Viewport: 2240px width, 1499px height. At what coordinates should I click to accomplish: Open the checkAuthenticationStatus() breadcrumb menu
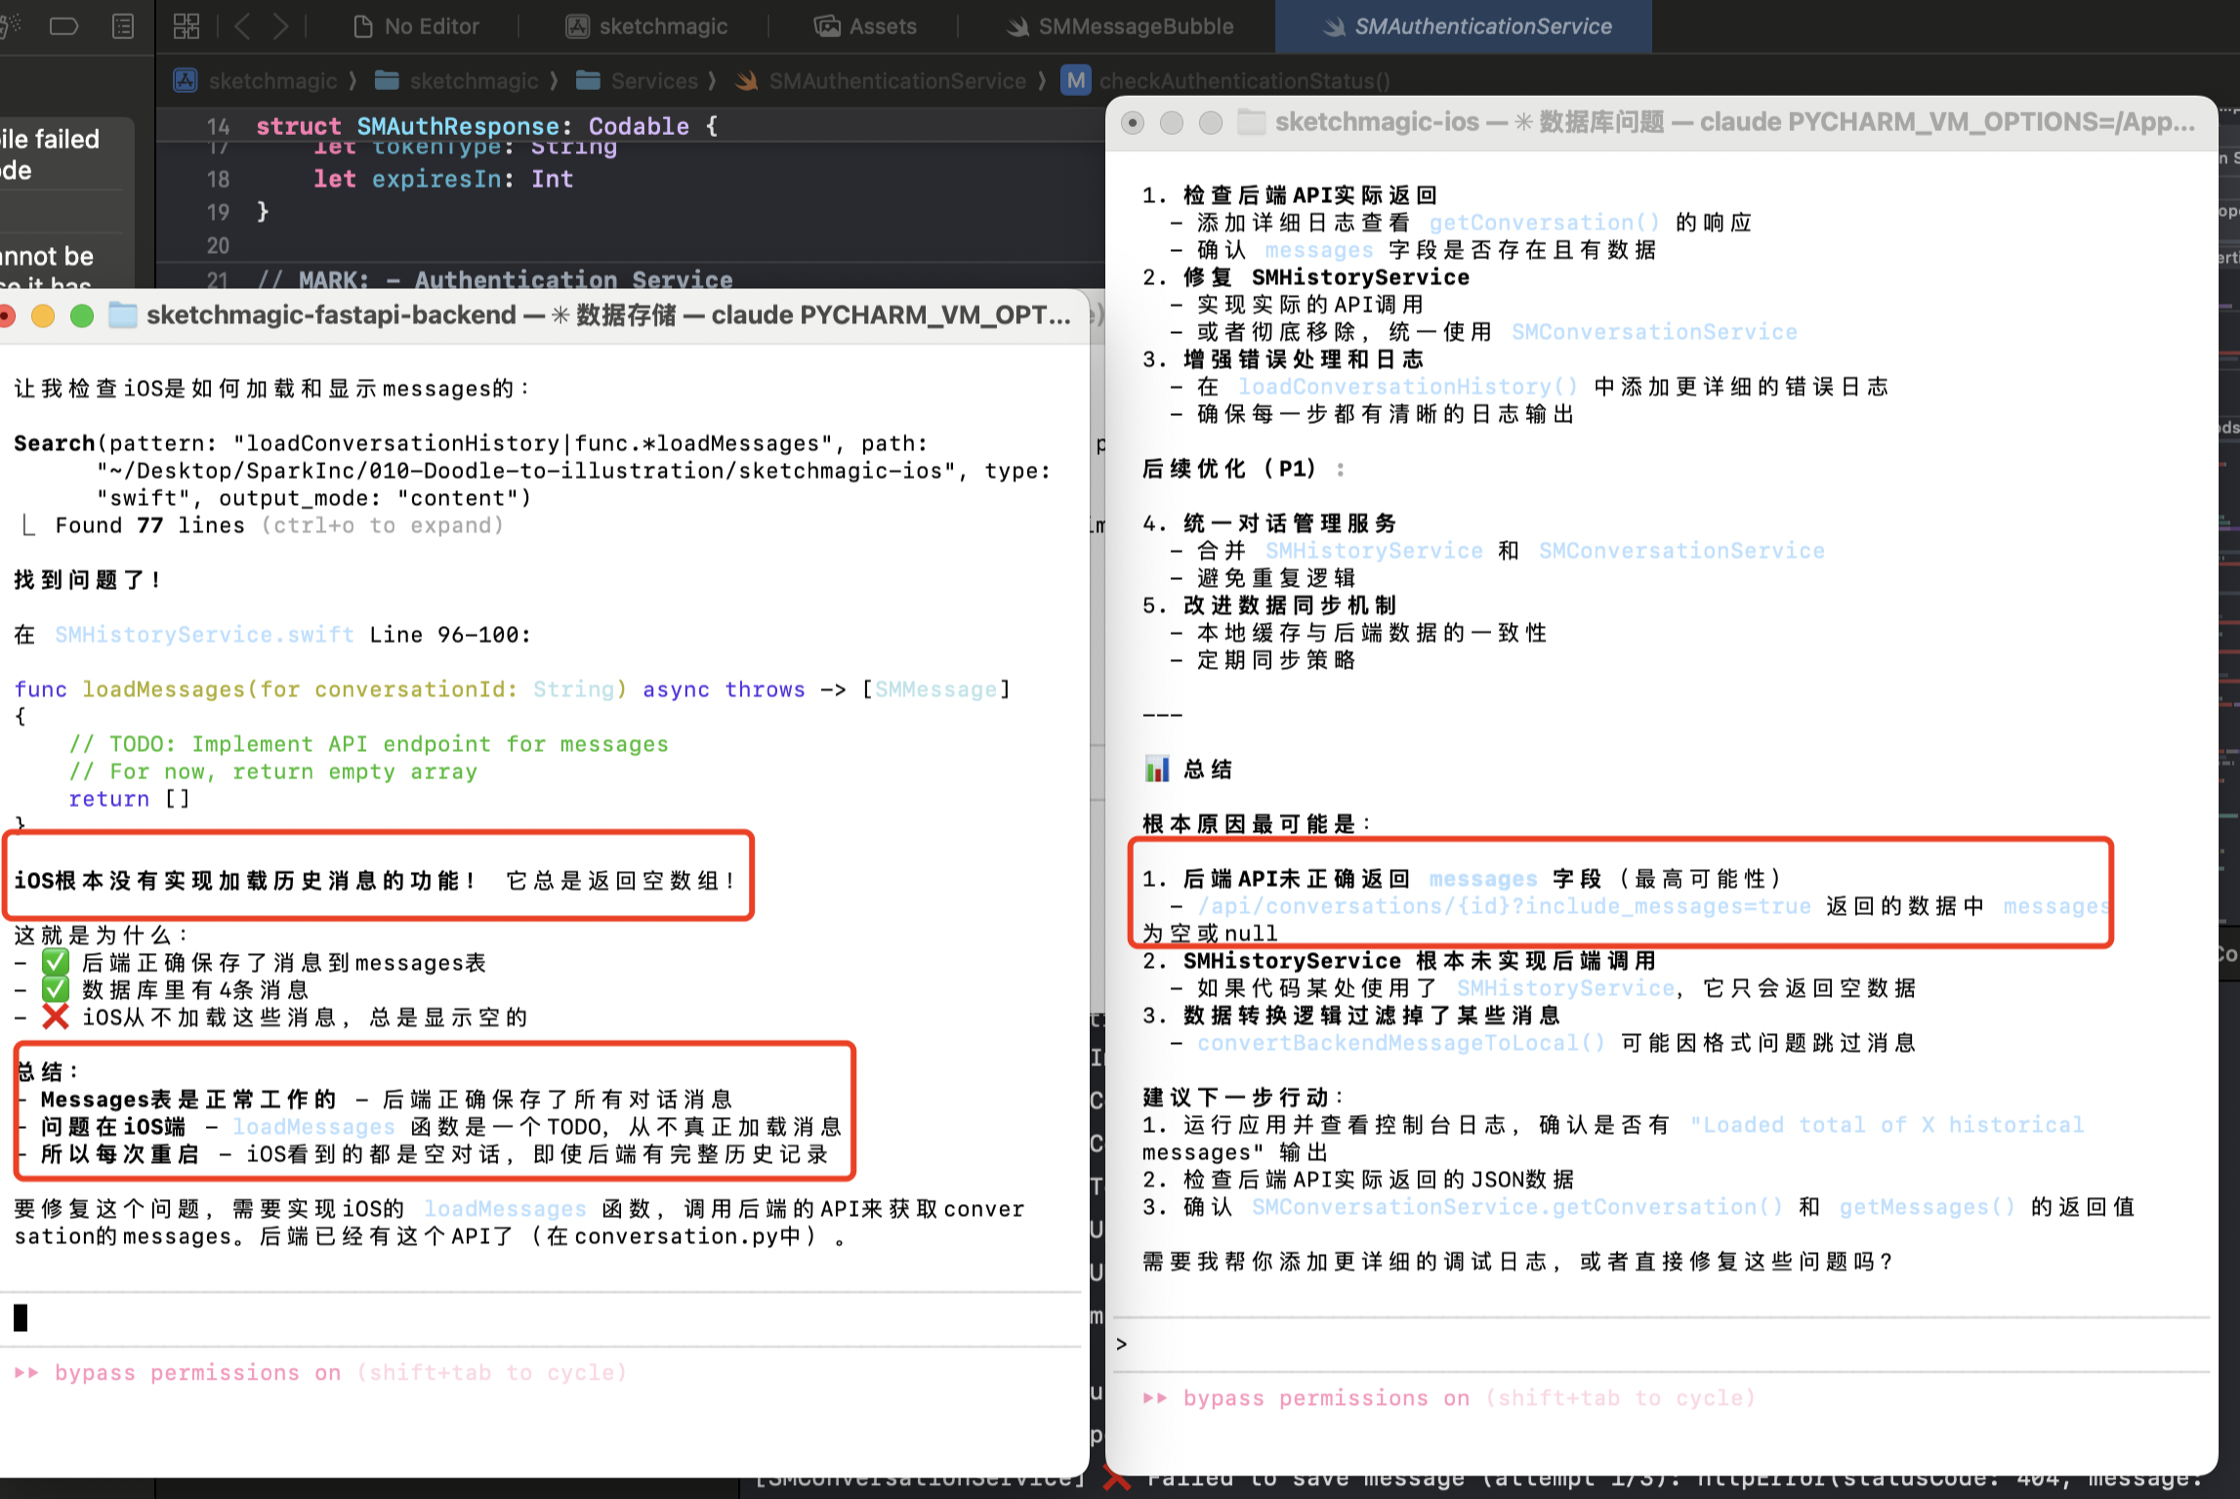click(1244, 81)
